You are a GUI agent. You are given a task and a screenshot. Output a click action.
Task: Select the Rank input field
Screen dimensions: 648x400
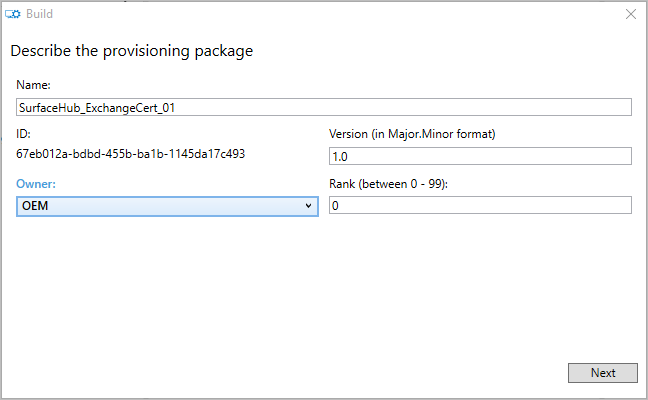pos(480,205)
